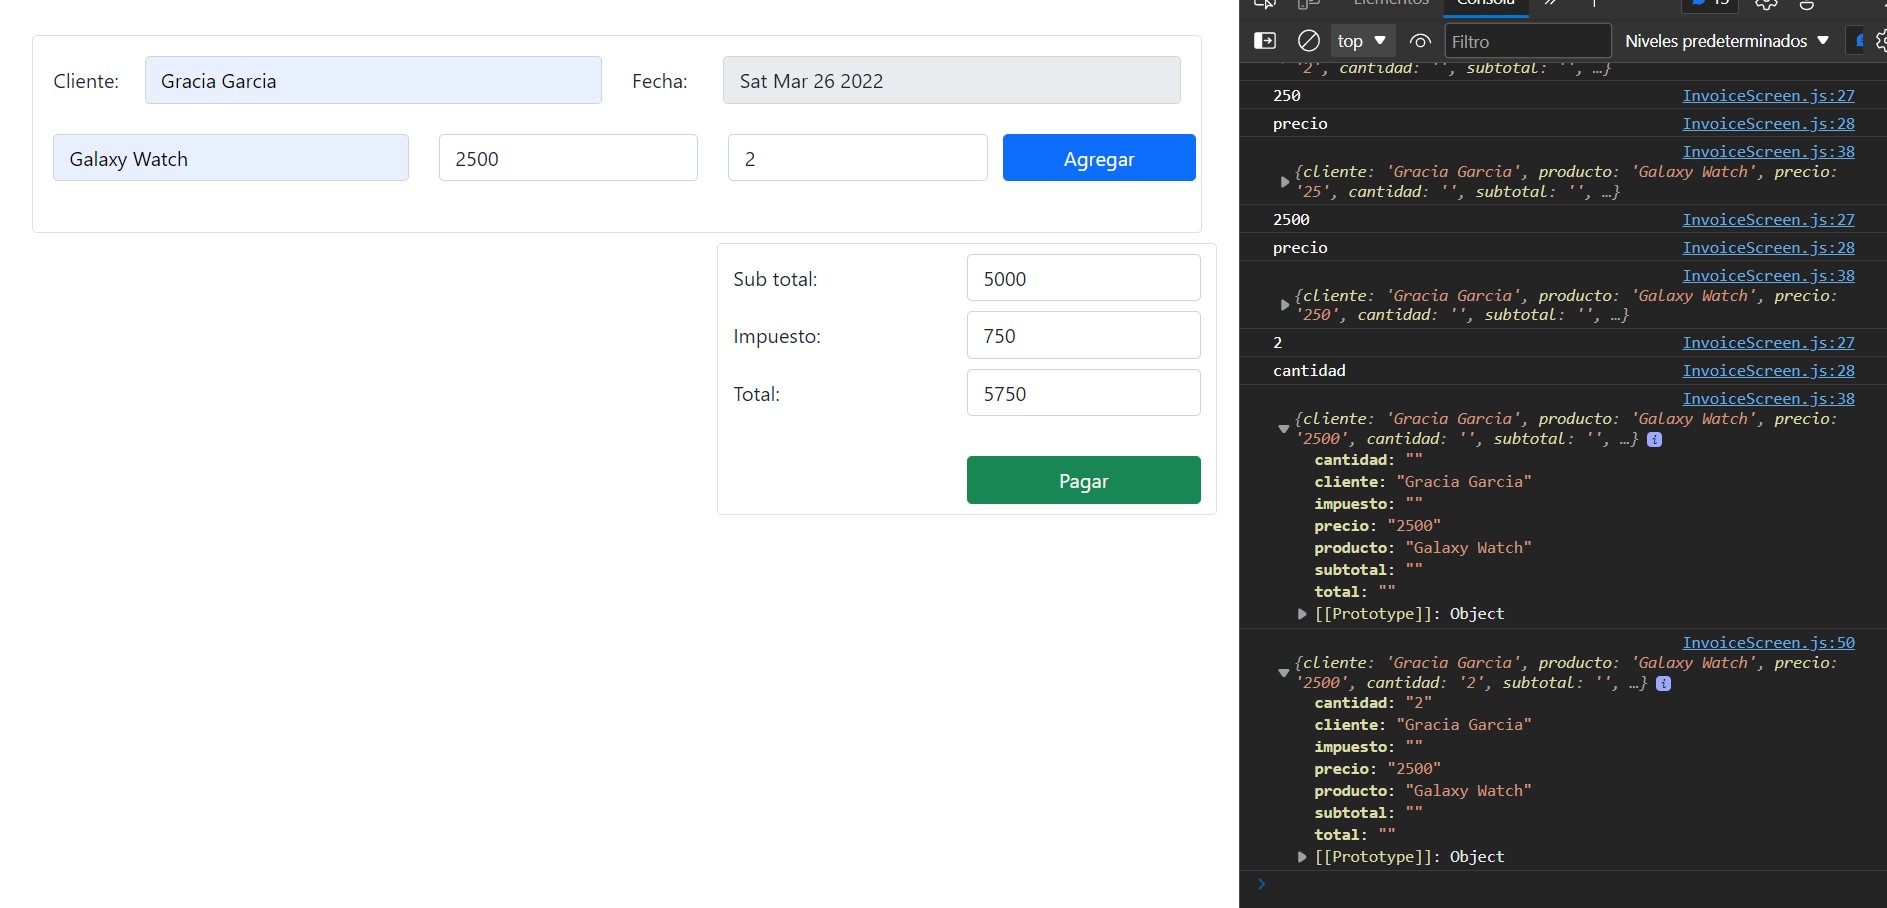Open the console settings gear icon
The width and height of the screenshot is (1887, 908).
1880,41
